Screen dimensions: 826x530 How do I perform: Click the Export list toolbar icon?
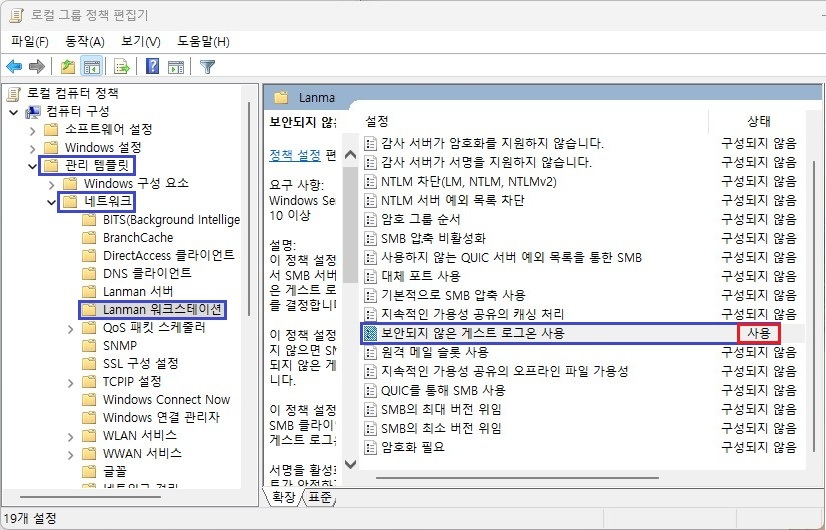122,66
